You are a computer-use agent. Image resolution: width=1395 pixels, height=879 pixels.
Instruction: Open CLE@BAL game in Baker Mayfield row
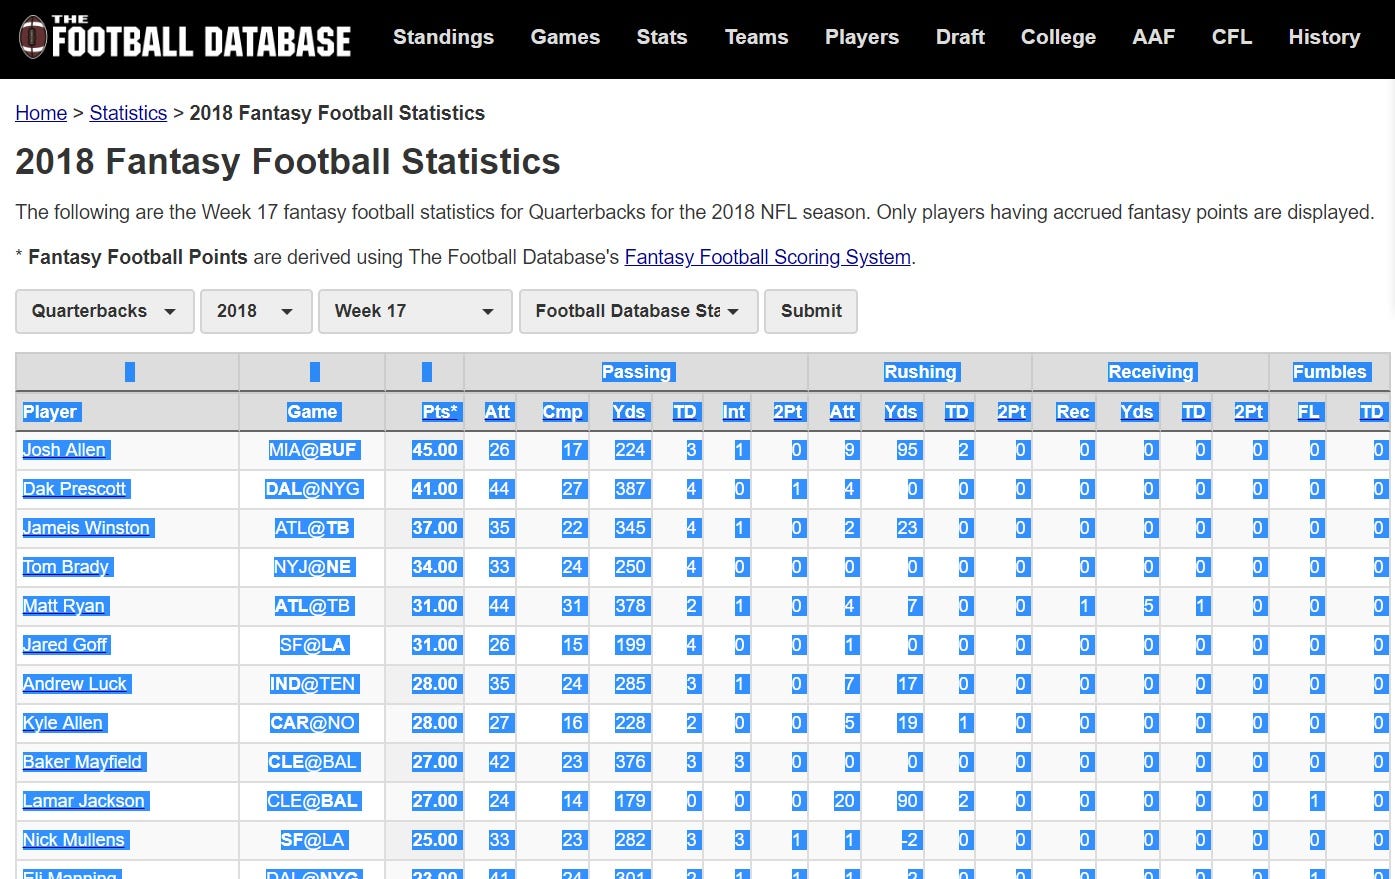click(x=312, y=762)
